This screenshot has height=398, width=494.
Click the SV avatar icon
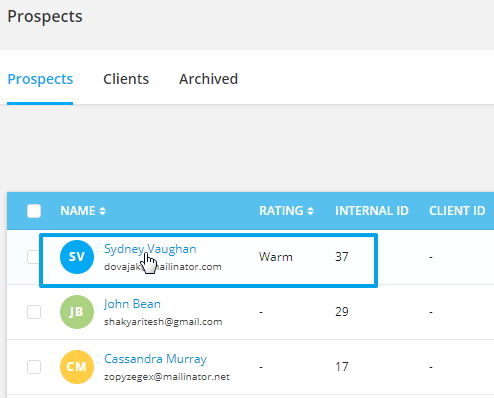tap(77, 257)
